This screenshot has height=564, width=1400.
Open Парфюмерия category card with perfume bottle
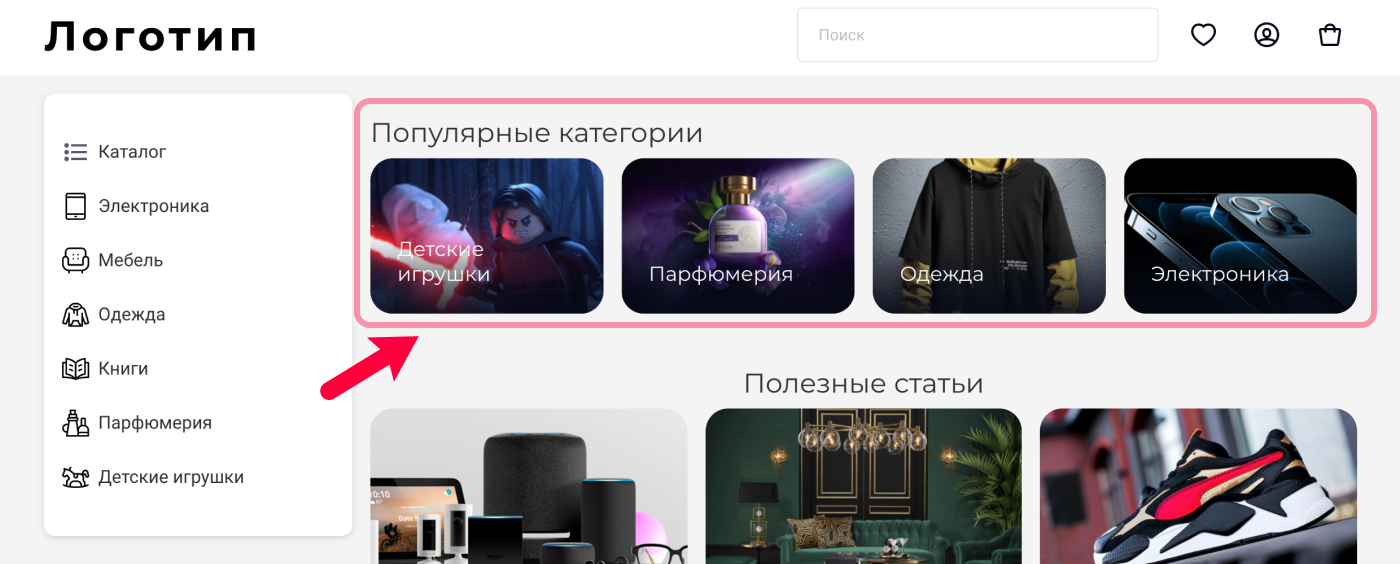[738, 236]
